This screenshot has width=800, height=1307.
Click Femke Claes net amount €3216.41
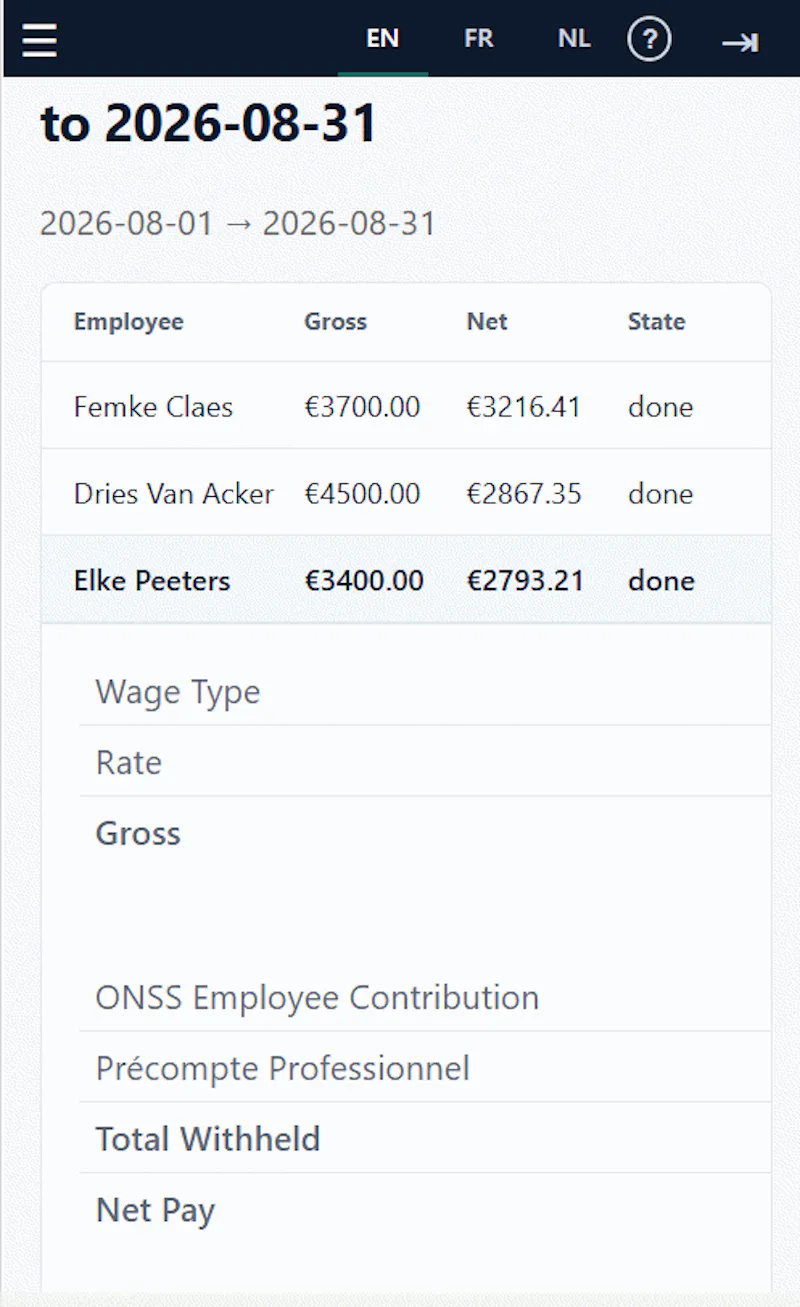[x=524, y=407]
